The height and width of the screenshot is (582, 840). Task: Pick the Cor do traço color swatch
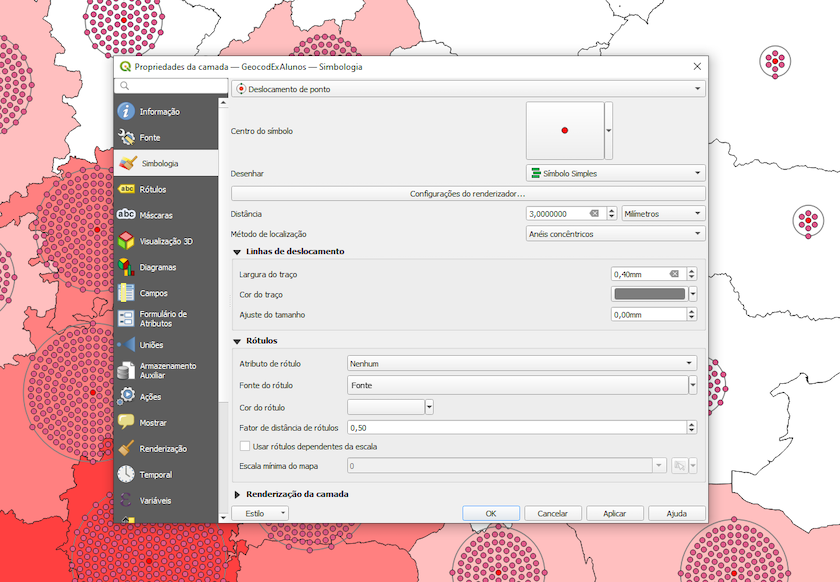tap(648, 294)
